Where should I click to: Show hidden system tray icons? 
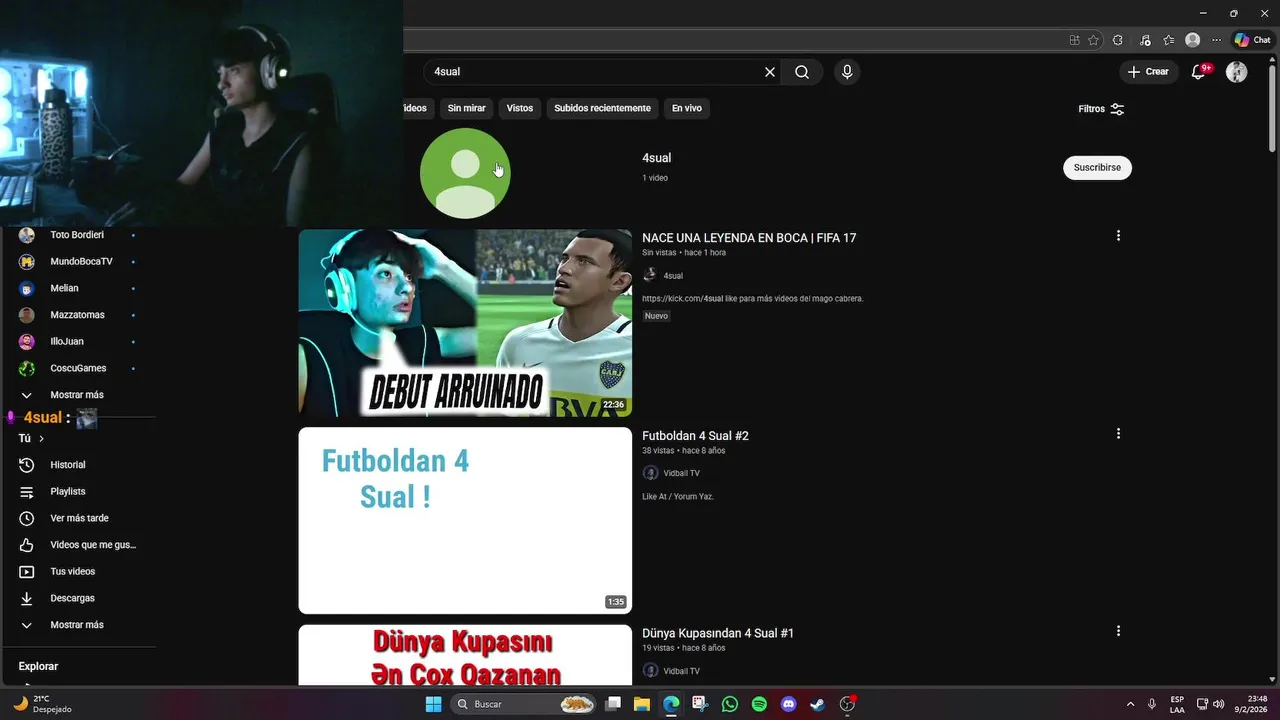click(x=1131, y=704)
